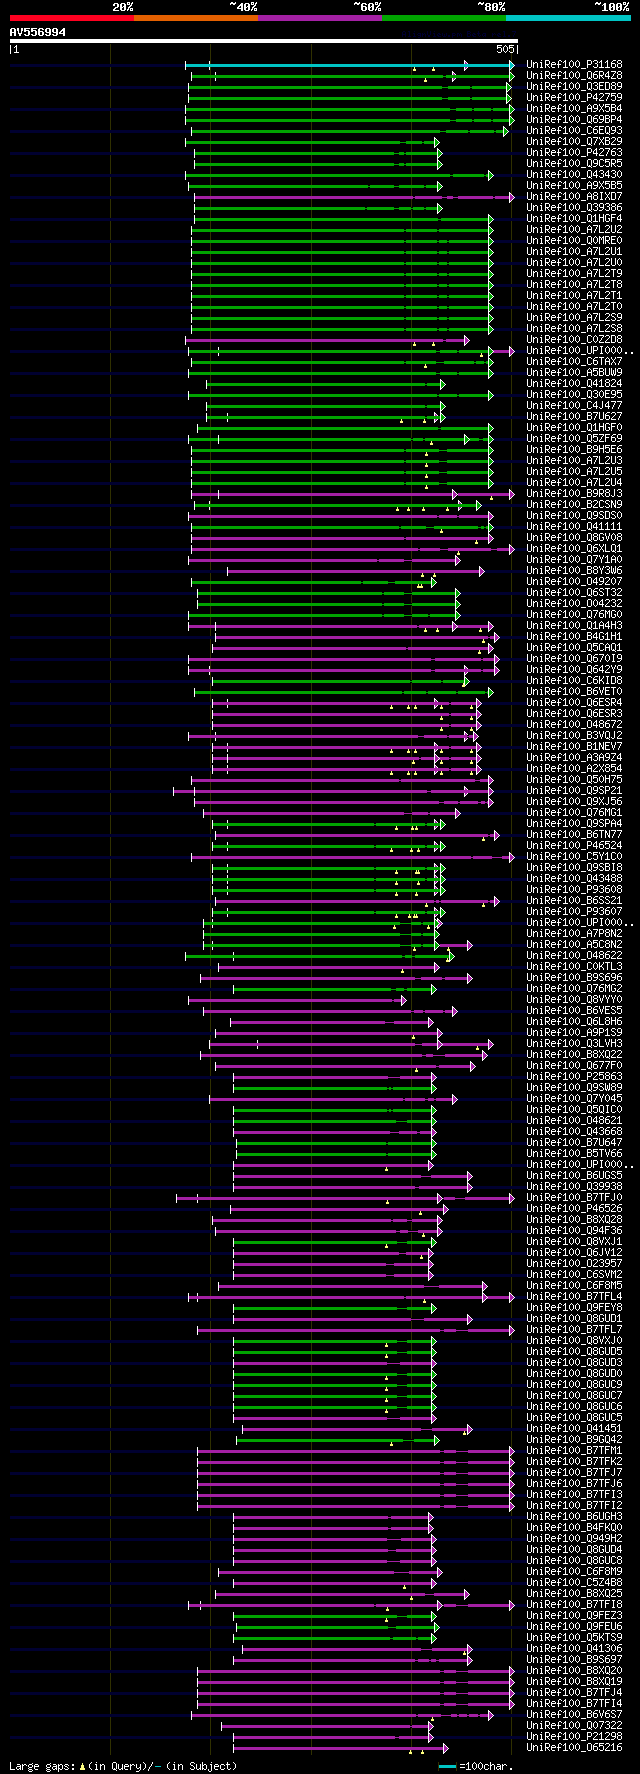Select the UniRef100_Q0MRE0 label
The width and height of the screenshot is (640, 1774).
[574, 241]
